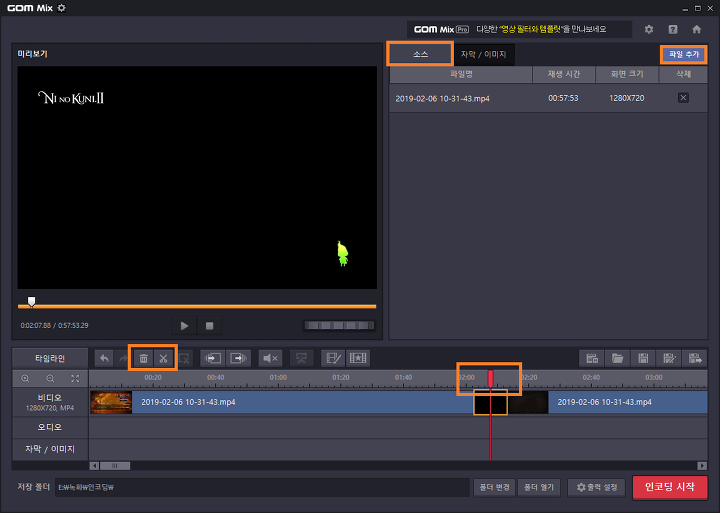The width and height of the screenshot is (720, 513).
Task: Play the preview video
Action: [184, 326]
